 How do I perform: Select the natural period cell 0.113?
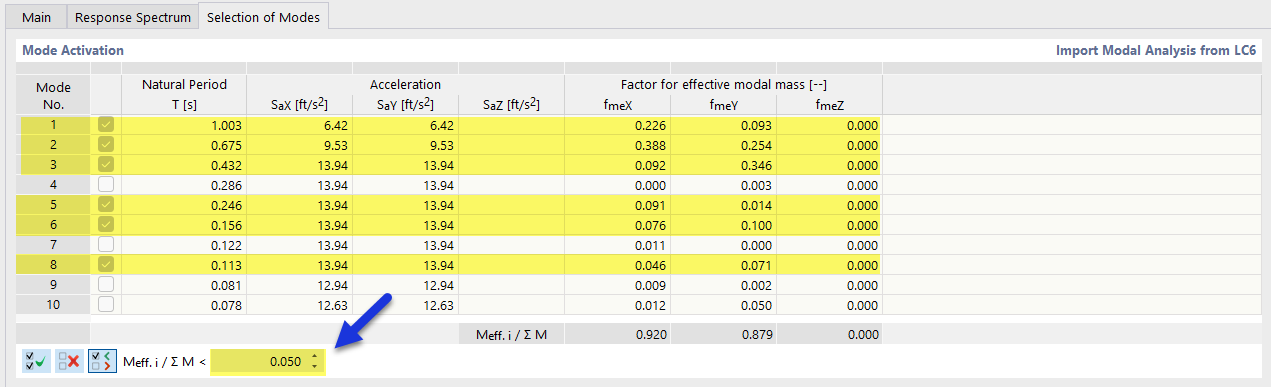click(184, 264)
